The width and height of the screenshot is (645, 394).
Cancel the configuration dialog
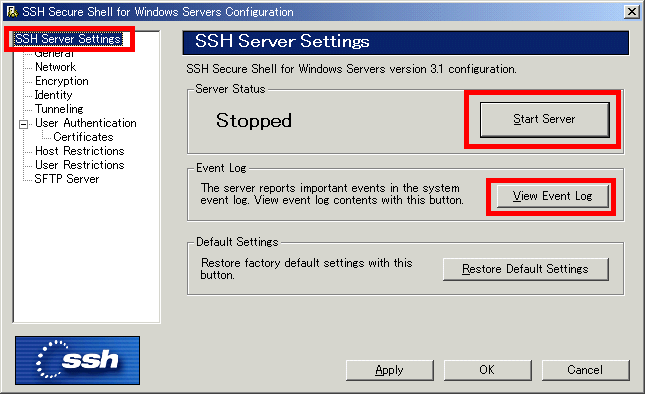tap(585, 370)
